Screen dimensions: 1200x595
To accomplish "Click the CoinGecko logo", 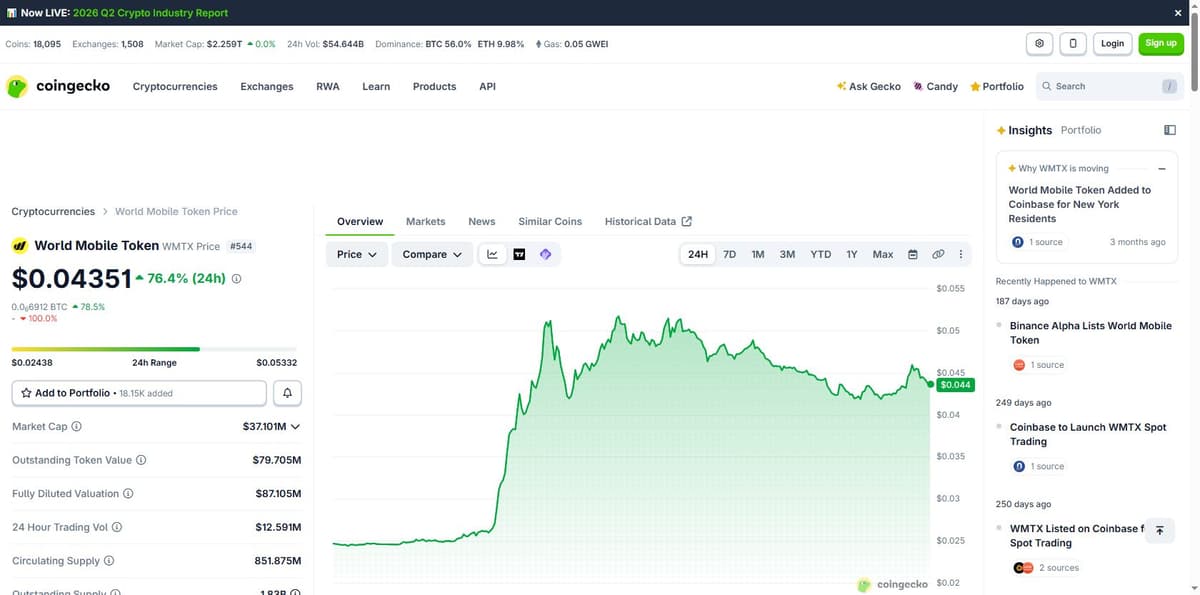I will click(x=58, y=86).
